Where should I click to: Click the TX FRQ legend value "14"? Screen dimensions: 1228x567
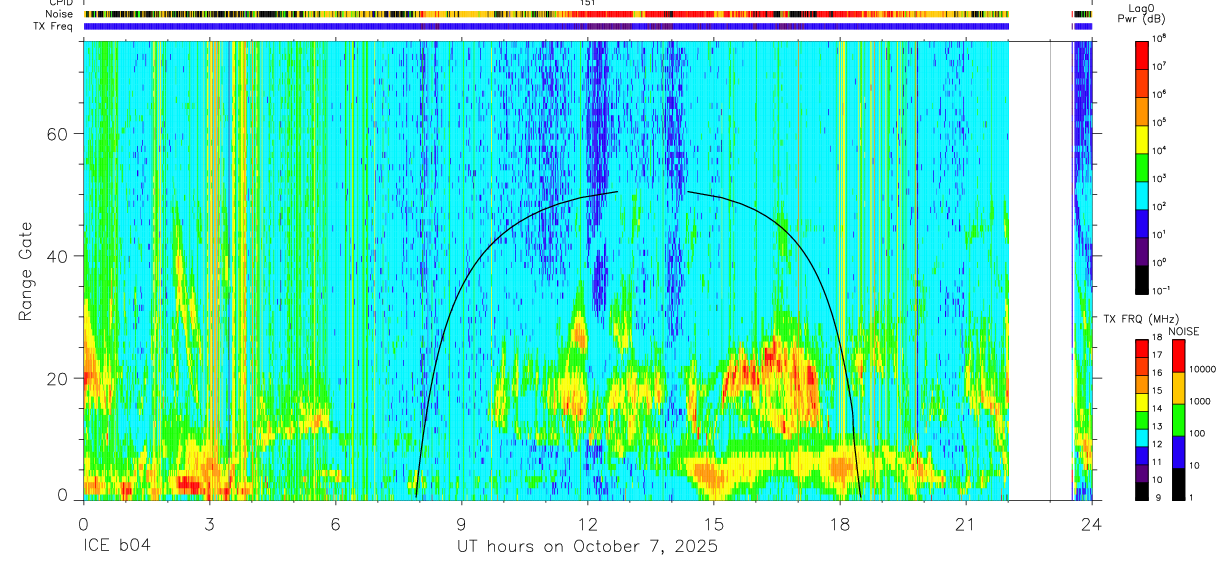click(1156, 410)
